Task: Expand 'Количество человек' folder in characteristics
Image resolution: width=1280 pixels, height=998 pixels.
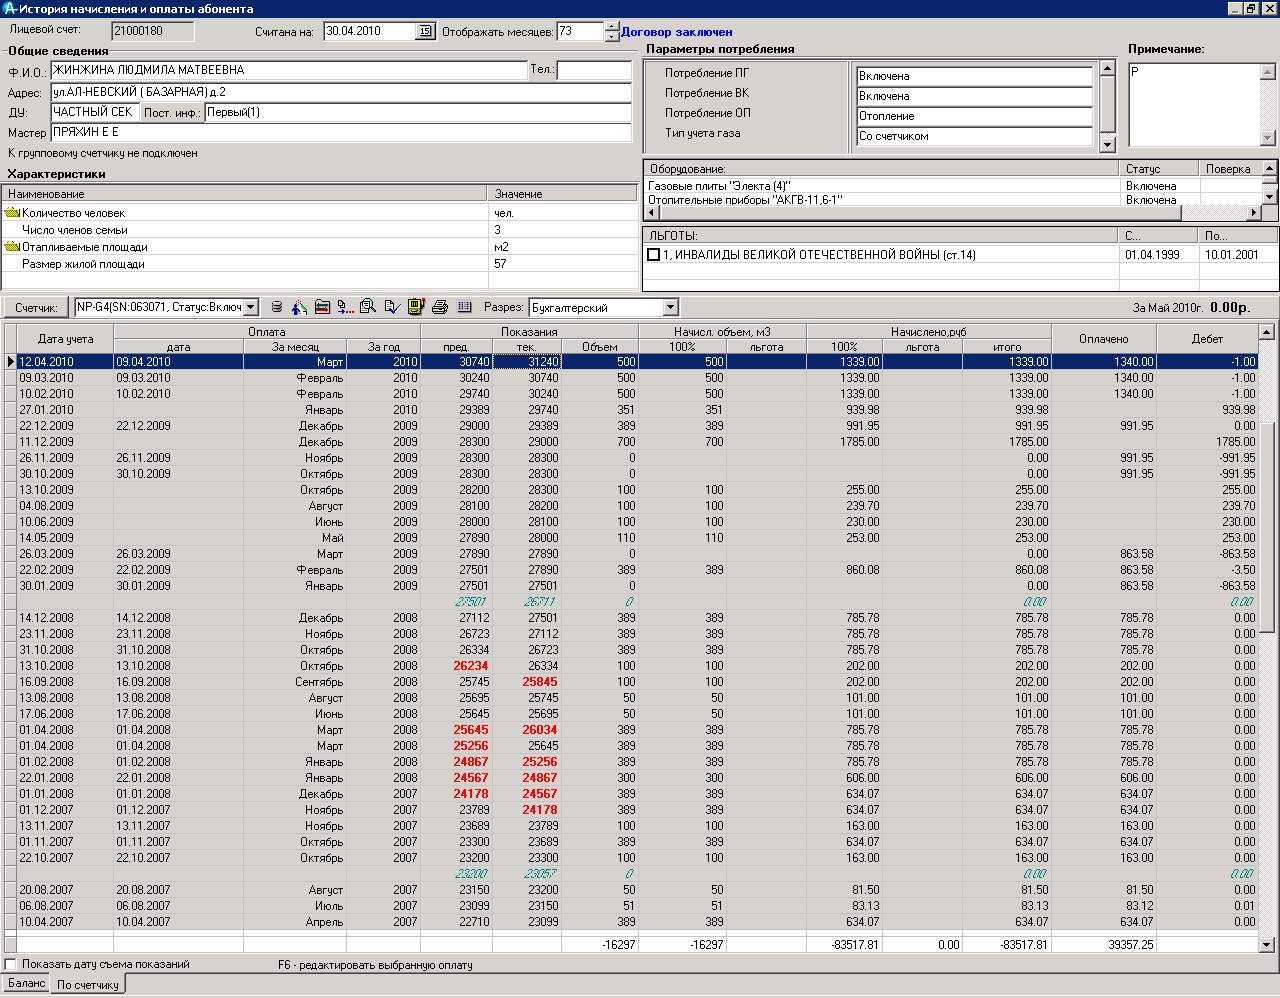Action: (x=13, y=213)
